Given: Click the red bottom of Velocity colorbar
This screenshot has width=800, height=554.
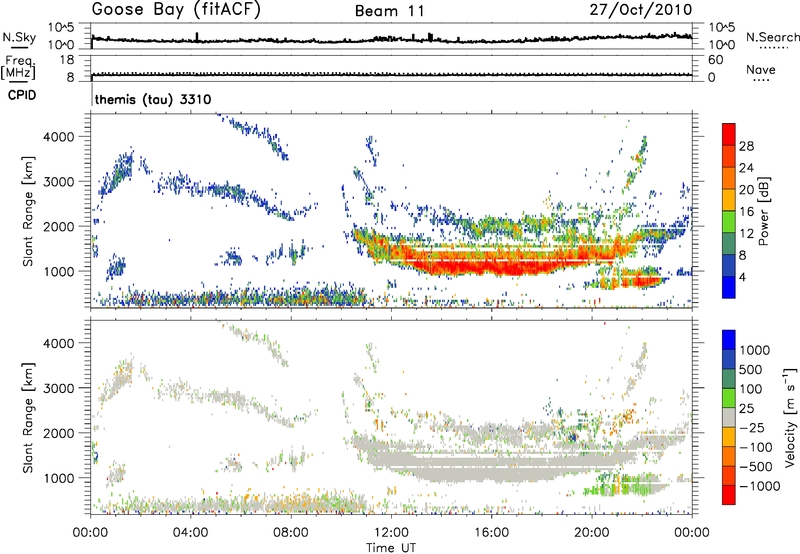Looking at the screenshot, I should pos(729,495).
